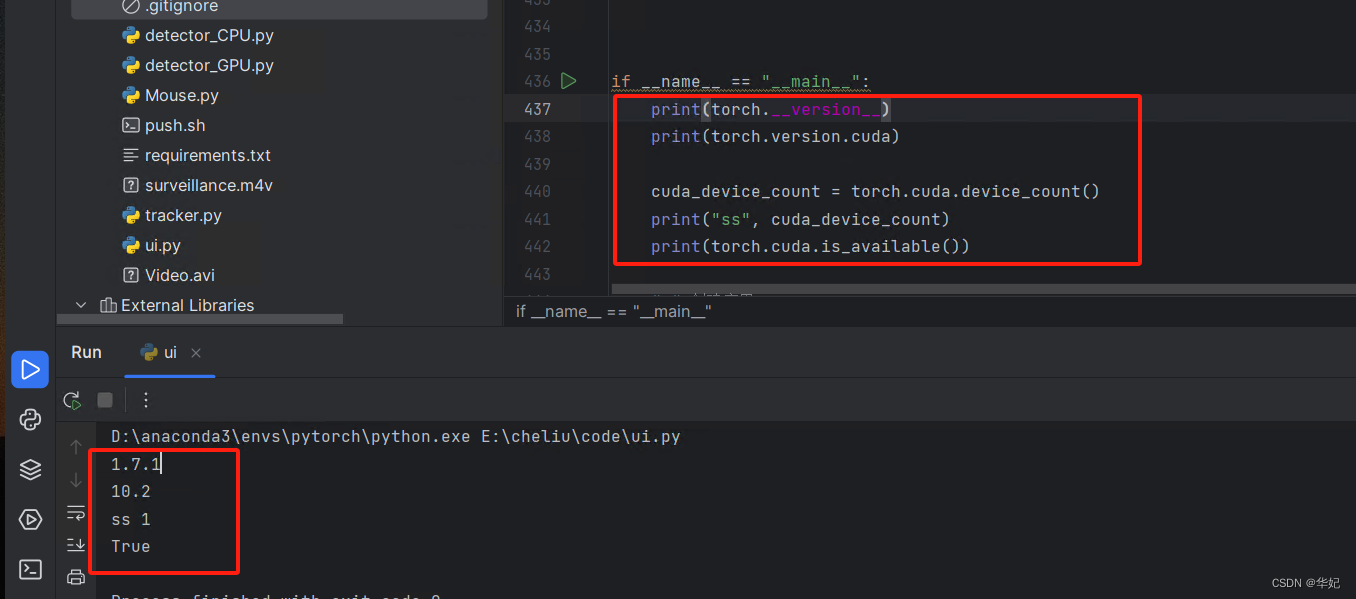This screenshot has width=1356, height=599.
Task: Click the Run tool window title
Action: (x=86, y=352)
